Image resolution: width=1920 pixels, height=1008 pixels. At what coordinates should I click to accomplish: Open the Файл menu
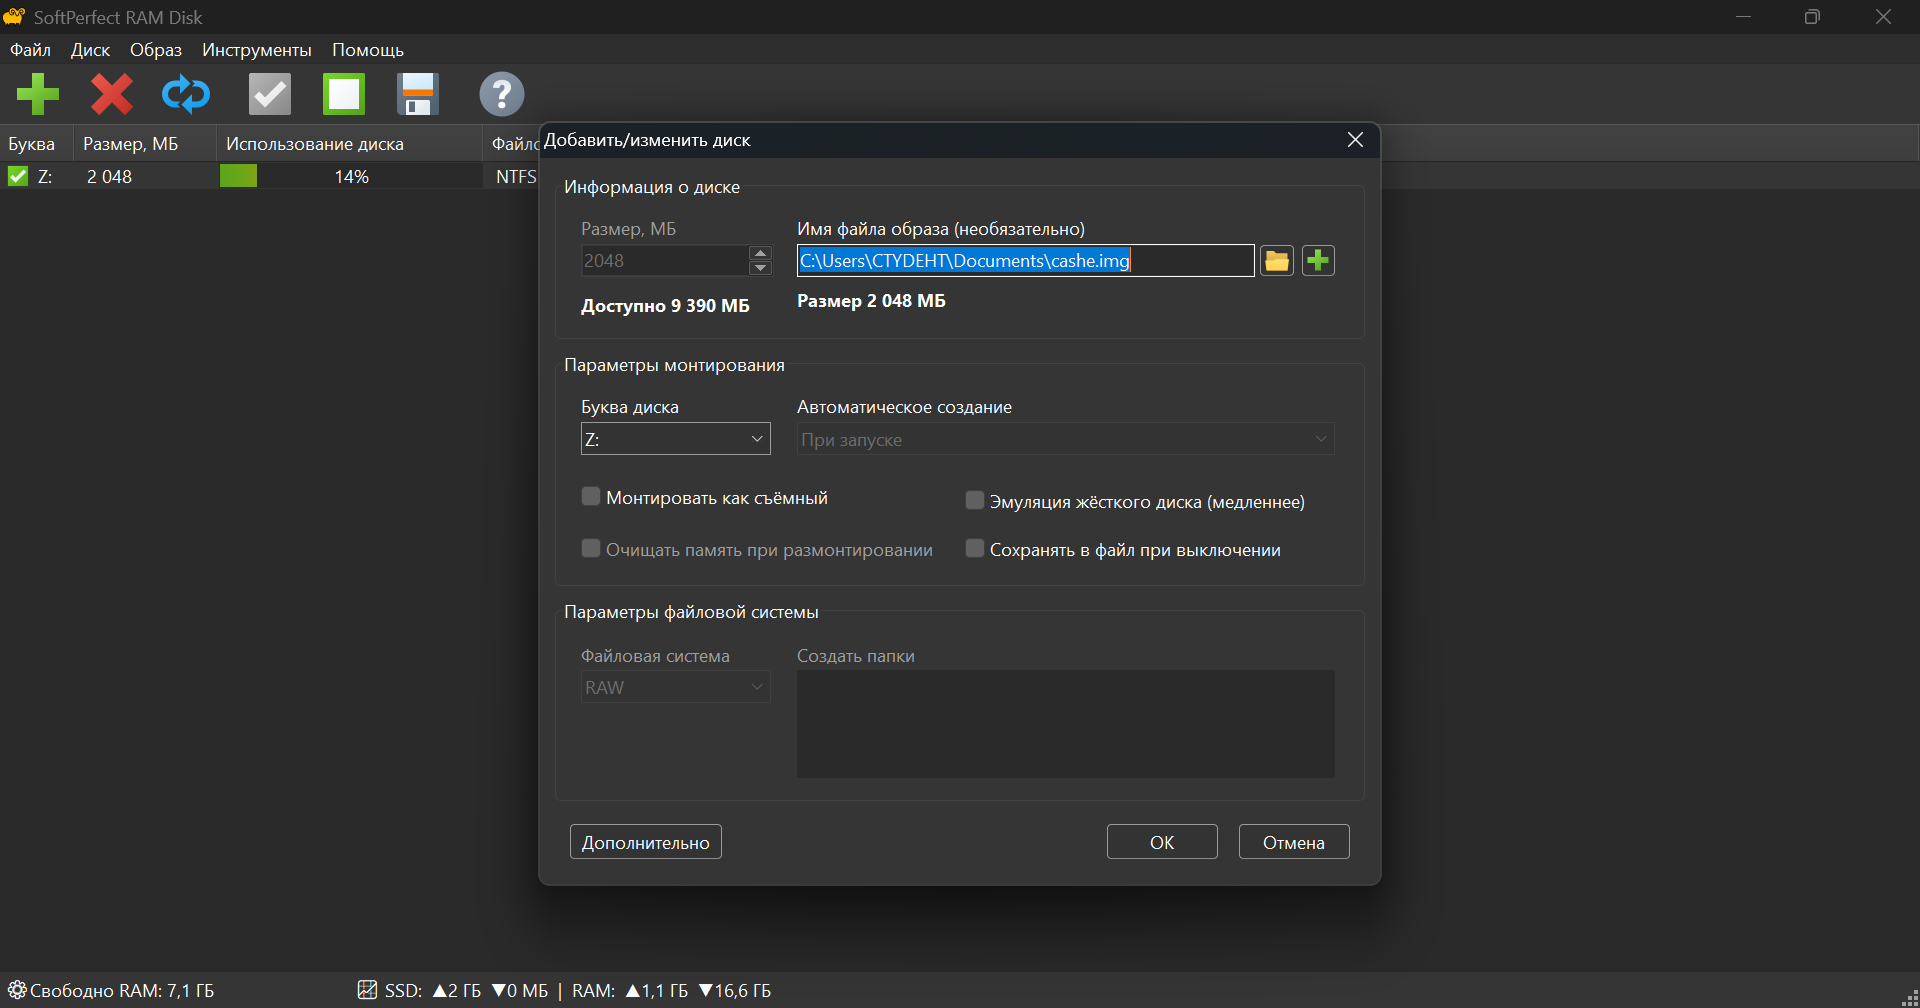pos(31,50)
